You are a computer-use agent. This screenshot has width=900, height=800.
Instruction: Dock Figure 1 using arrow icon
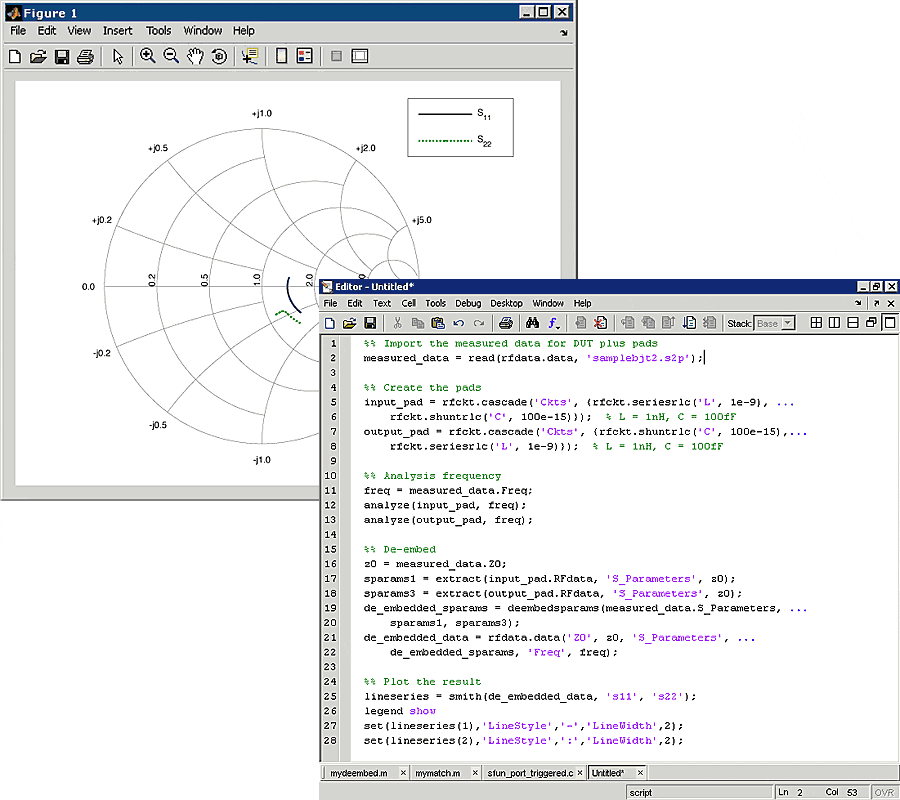[x=564, y=33]
